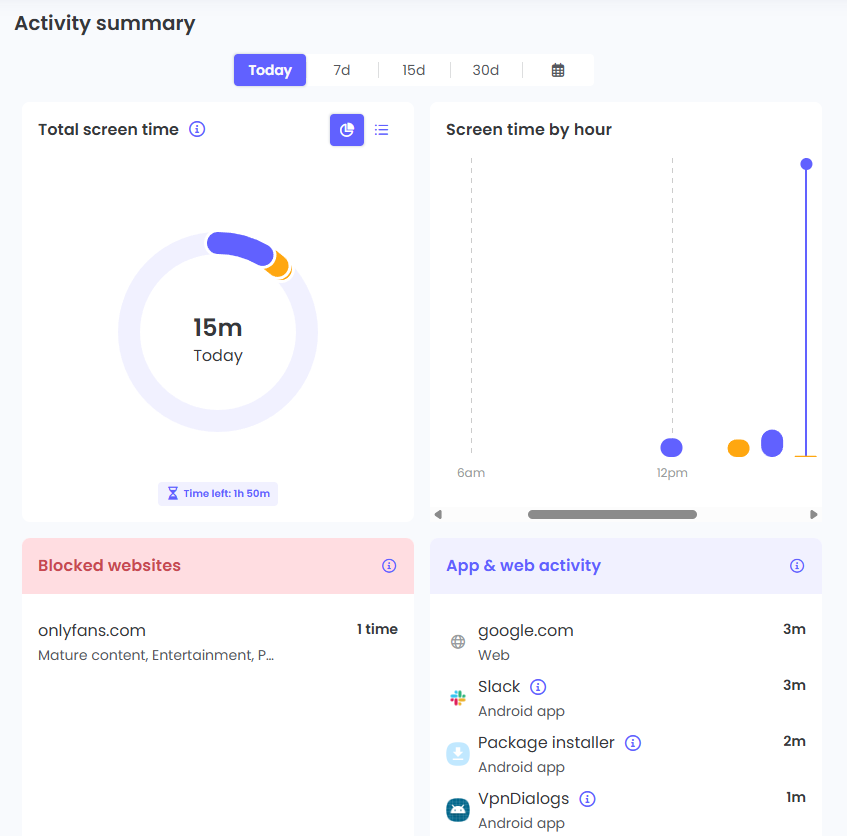This screenshot has height=836, width=847.
Task: Open the info icon next to Package installer
Action: pos(631,743)
